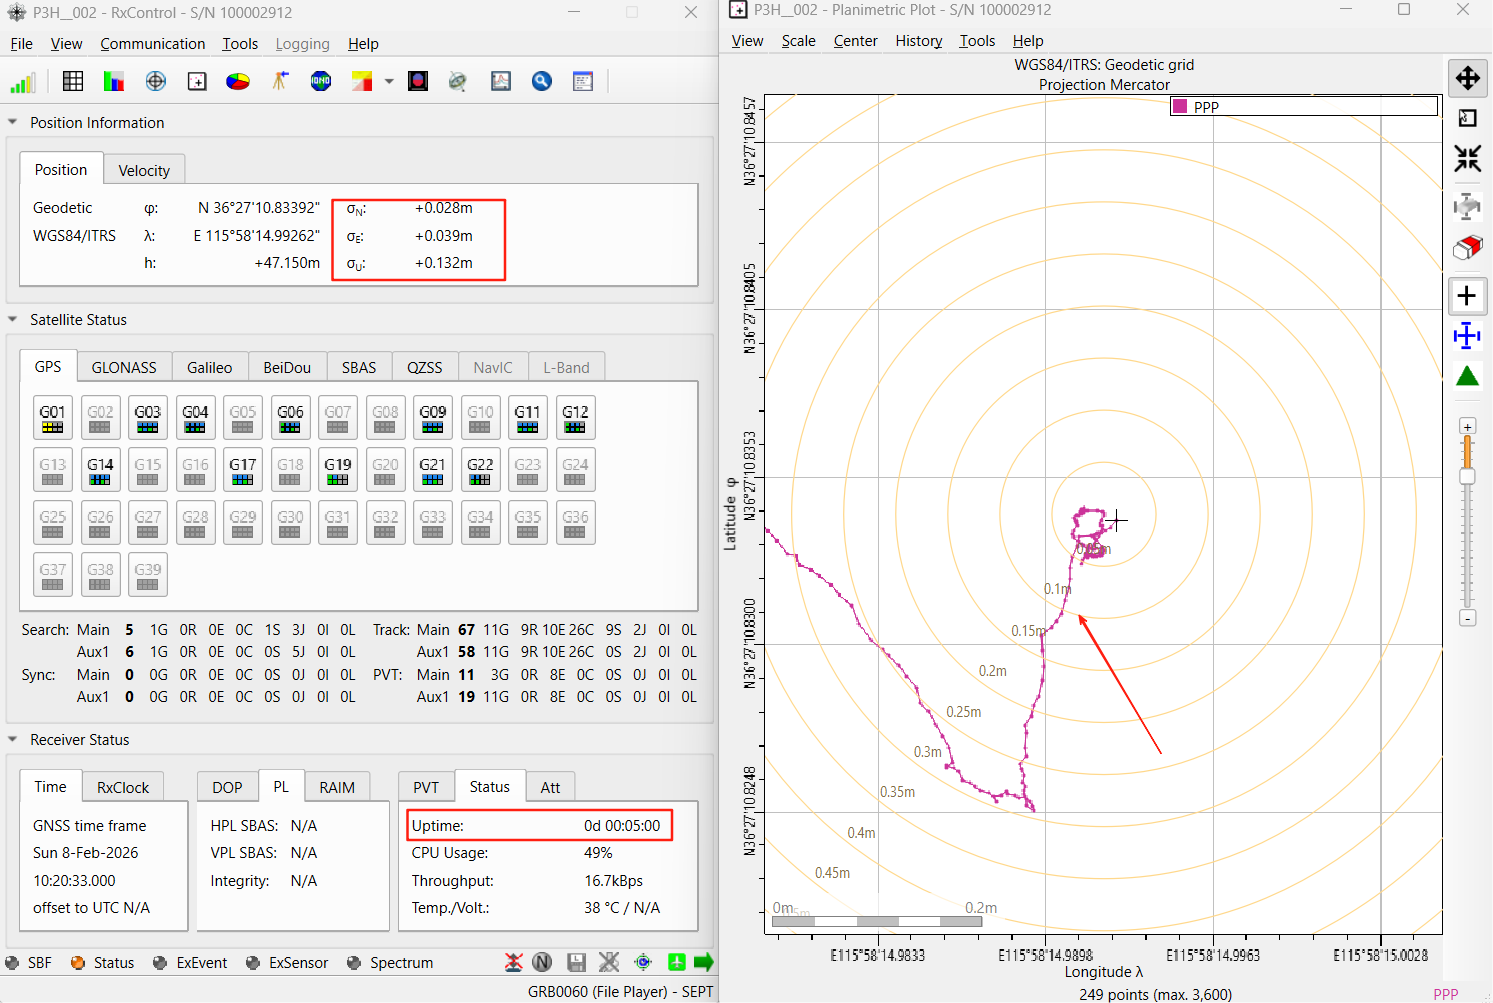Click the circled N status icon
Image resolution: width=1493 pixels, height=1003 pixels.
point(542,962)
